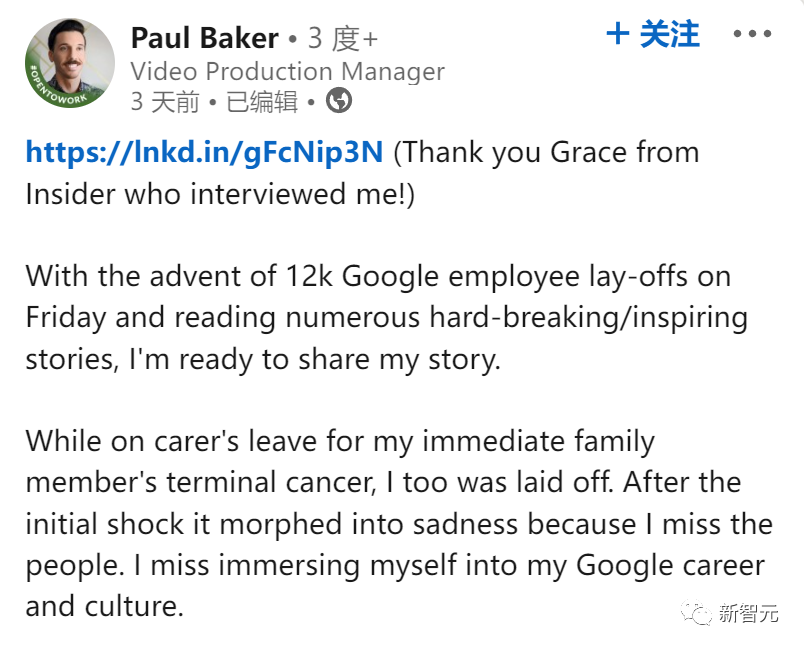
Task: Click the 3 度+ connection degree label
Action: tap(343, 38)
